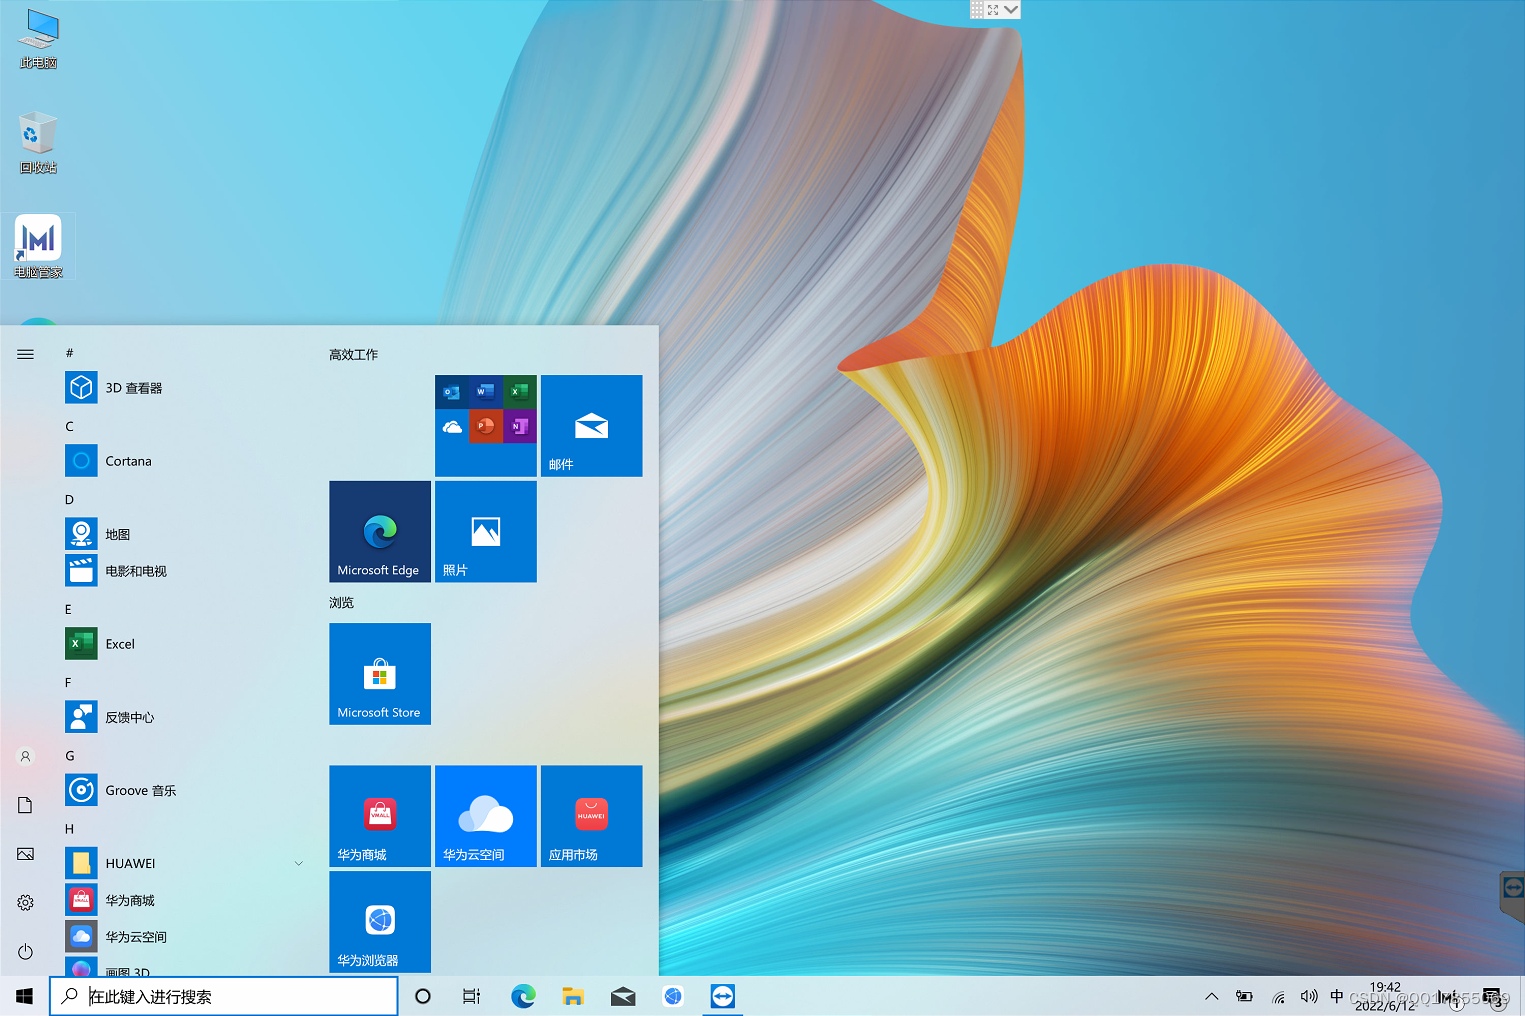Open Documents from the Start sidebar
Viewport: 1525px width, 1016px height.
26,805
